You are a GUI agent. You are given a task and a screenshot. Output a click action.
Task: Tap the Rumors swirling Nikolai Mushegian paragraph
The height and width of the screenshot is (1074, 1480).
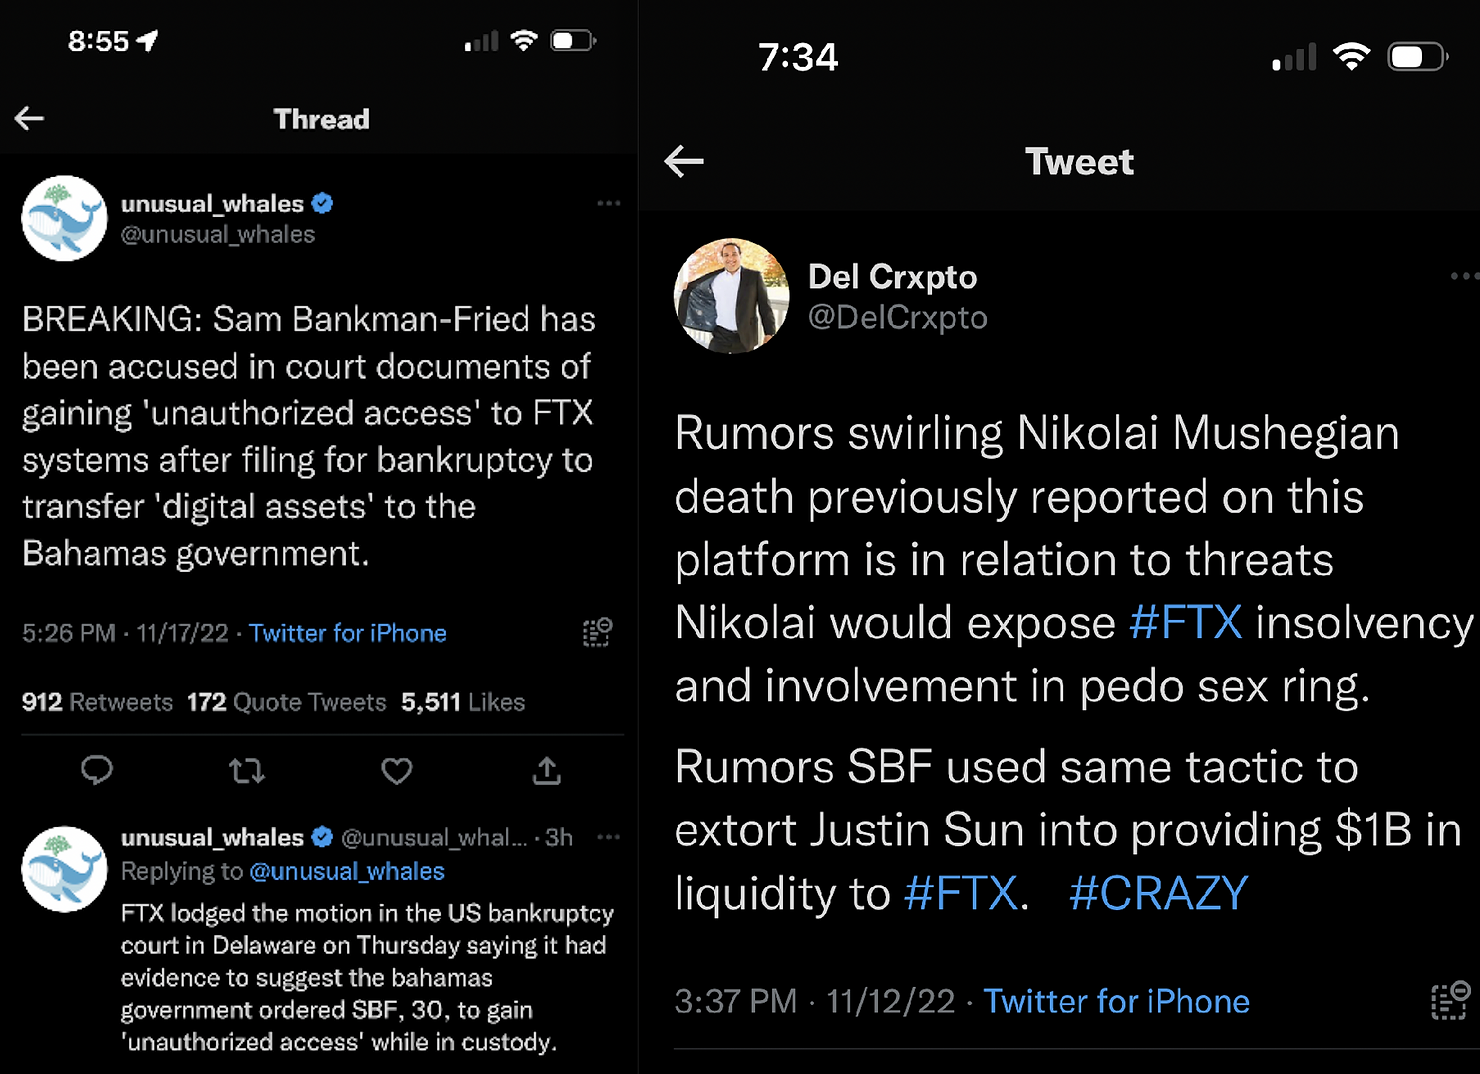click(1075, 559)
